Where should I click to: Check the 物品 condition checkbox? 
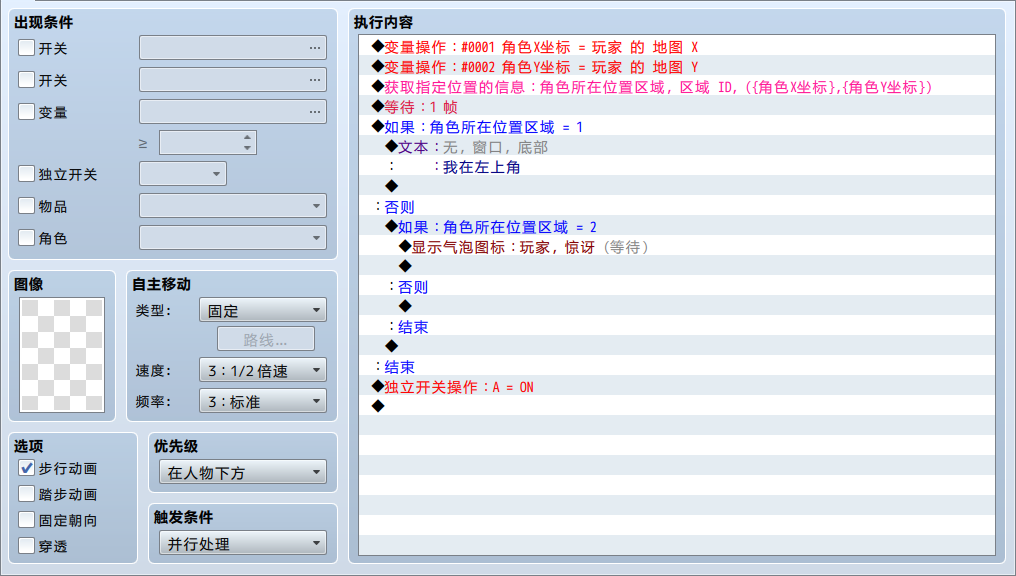click(x=27, y=205)
